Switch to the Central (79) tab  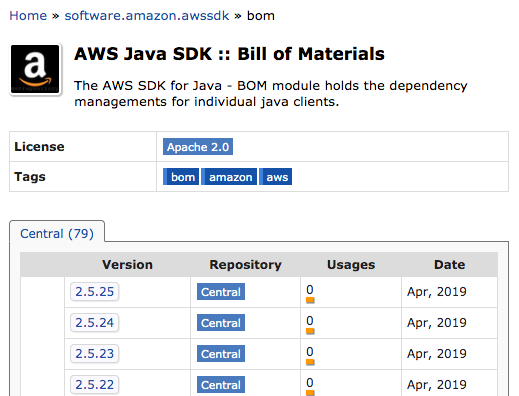click(57, 233)
